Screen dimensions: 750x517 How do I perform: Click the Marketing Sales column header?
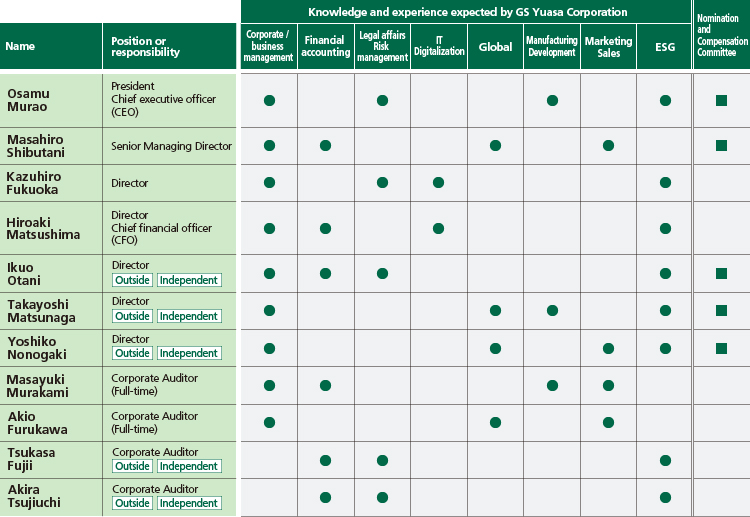pos(608,46)
